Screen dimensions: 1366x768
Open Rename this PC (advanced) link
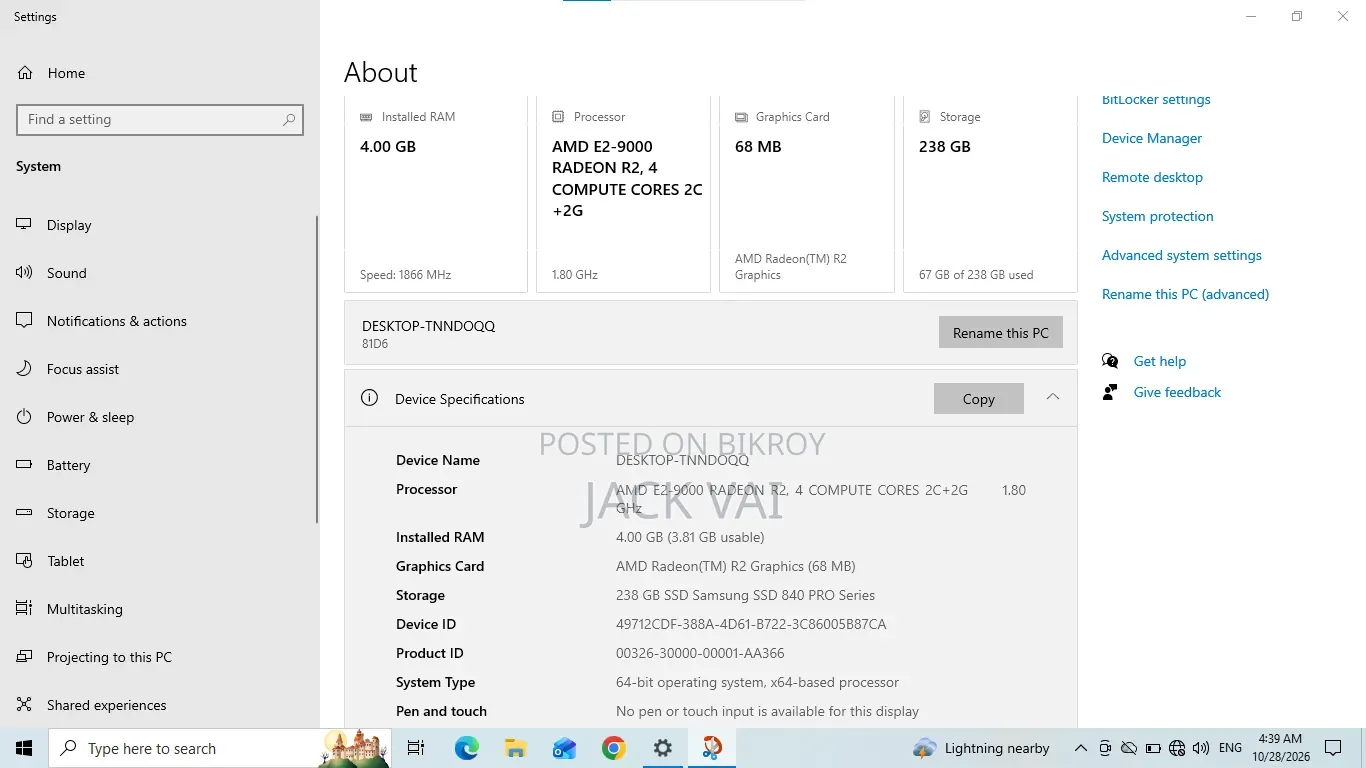click(x=1186, y=294)
